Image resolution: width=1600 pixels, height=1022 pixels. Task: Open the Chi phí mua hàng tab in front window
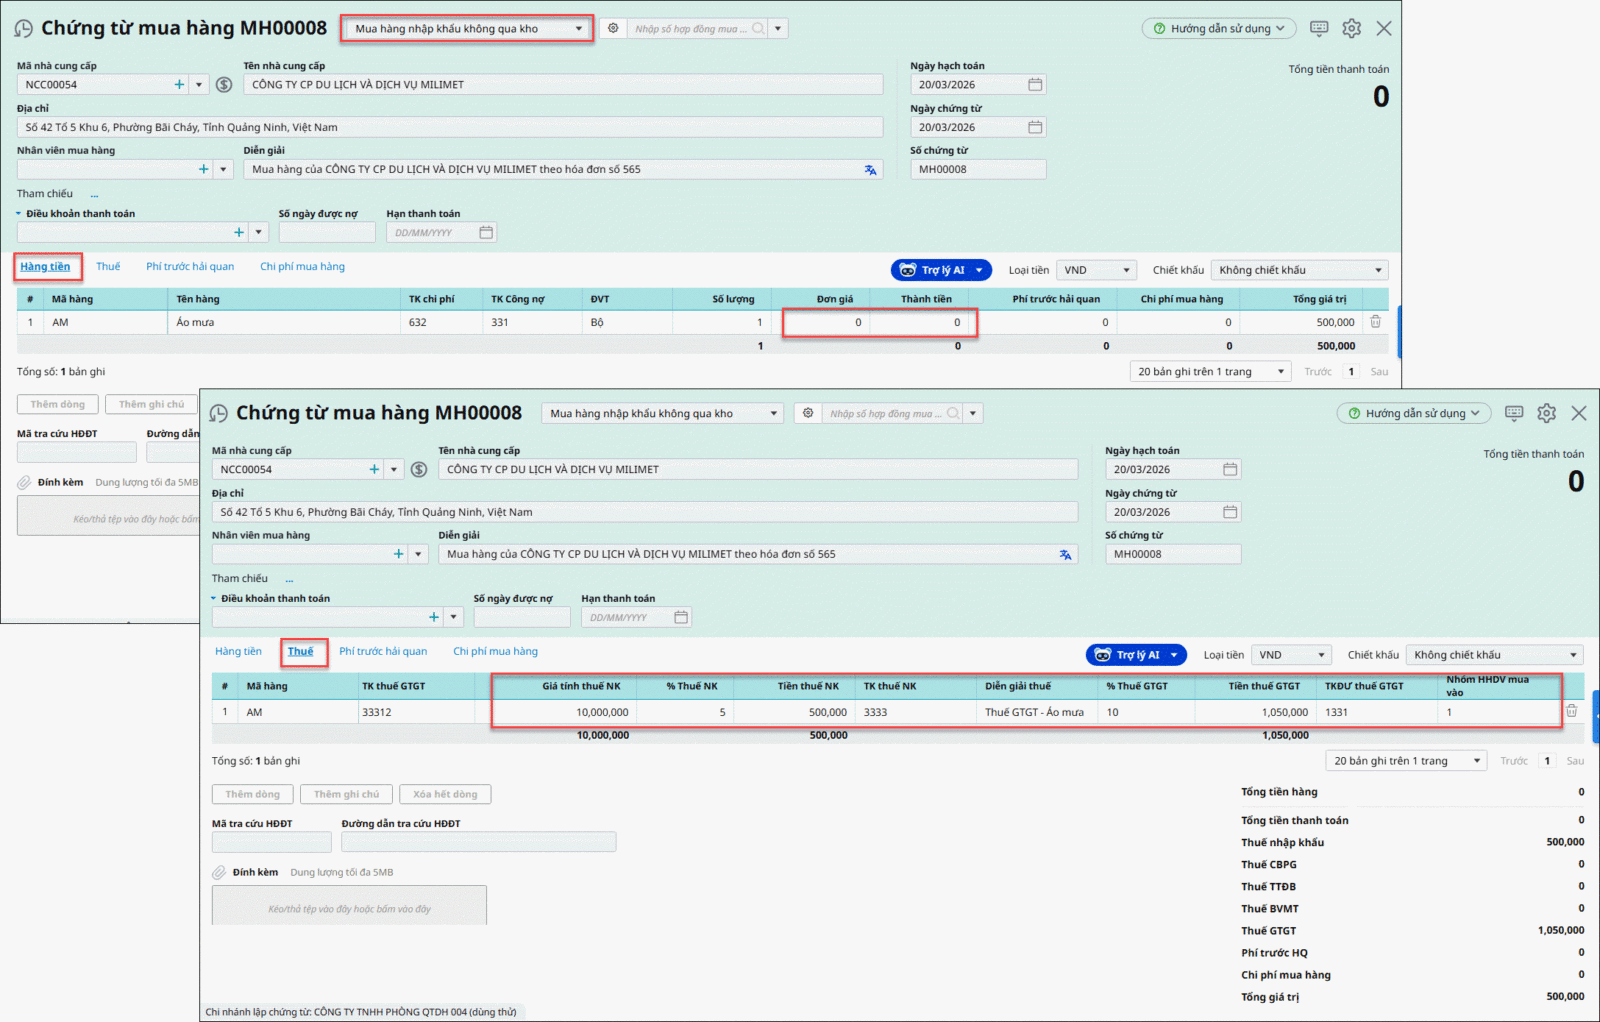[495, 651]
